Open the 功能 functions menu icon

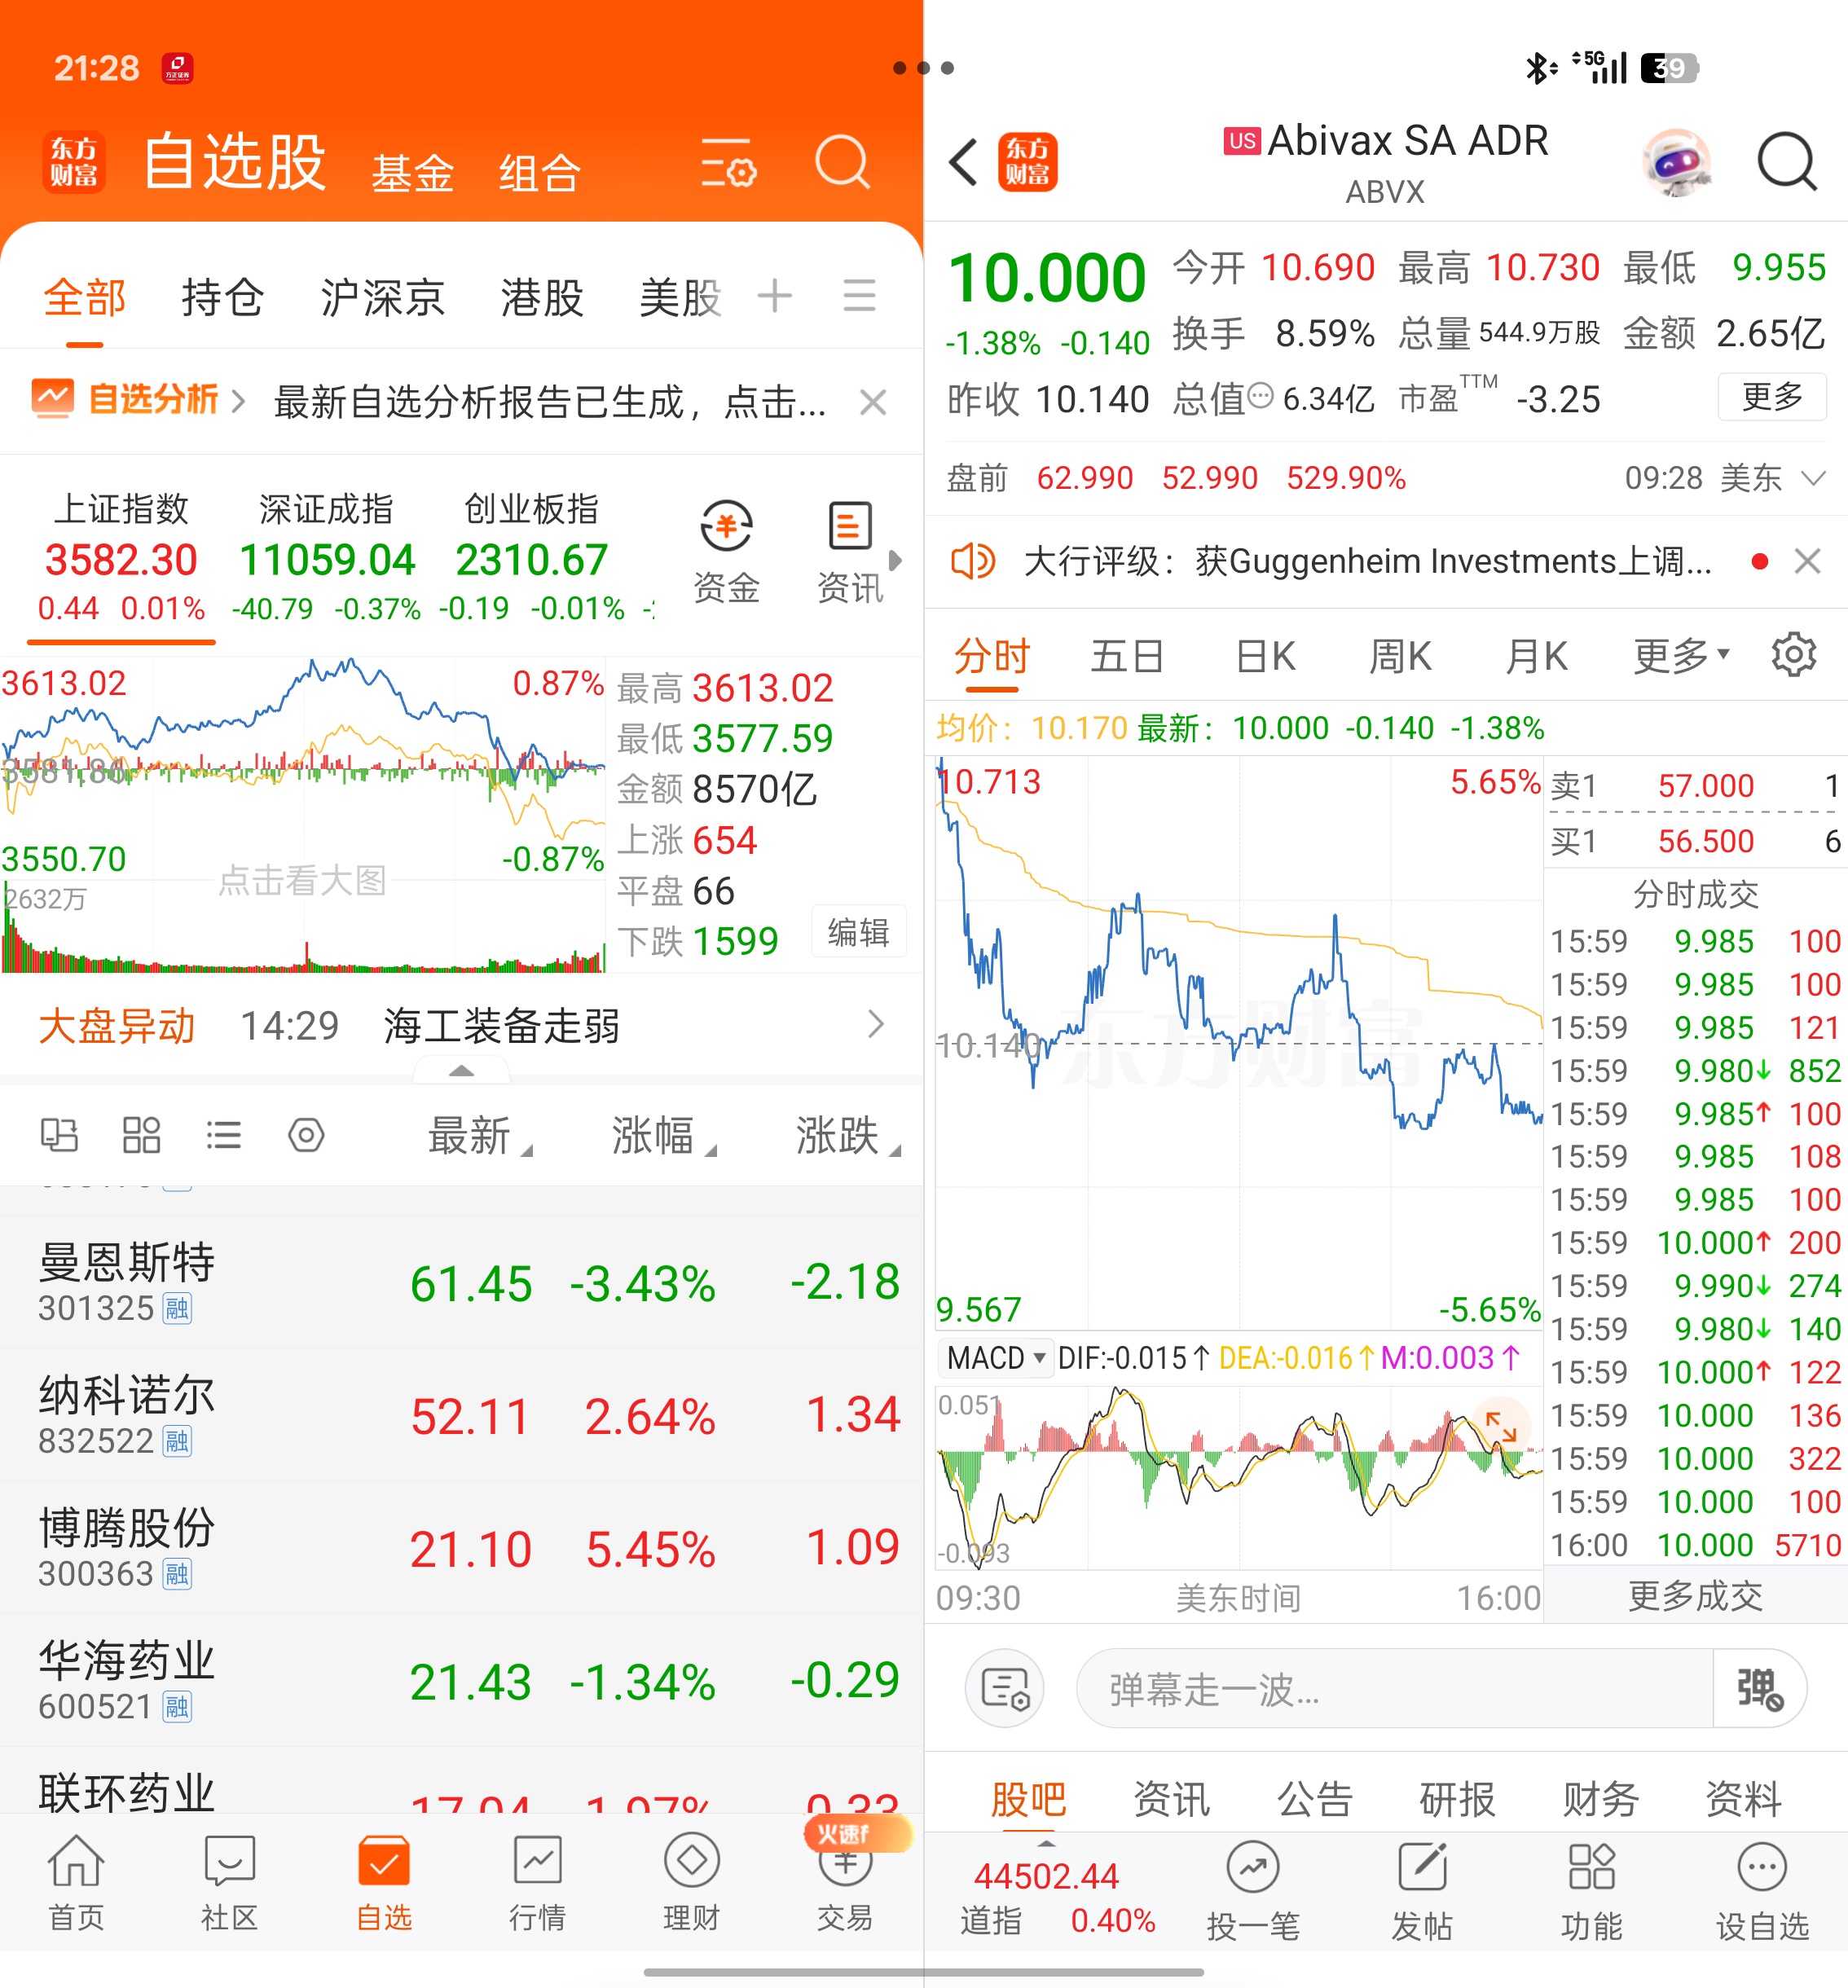pos(1591,1892)
